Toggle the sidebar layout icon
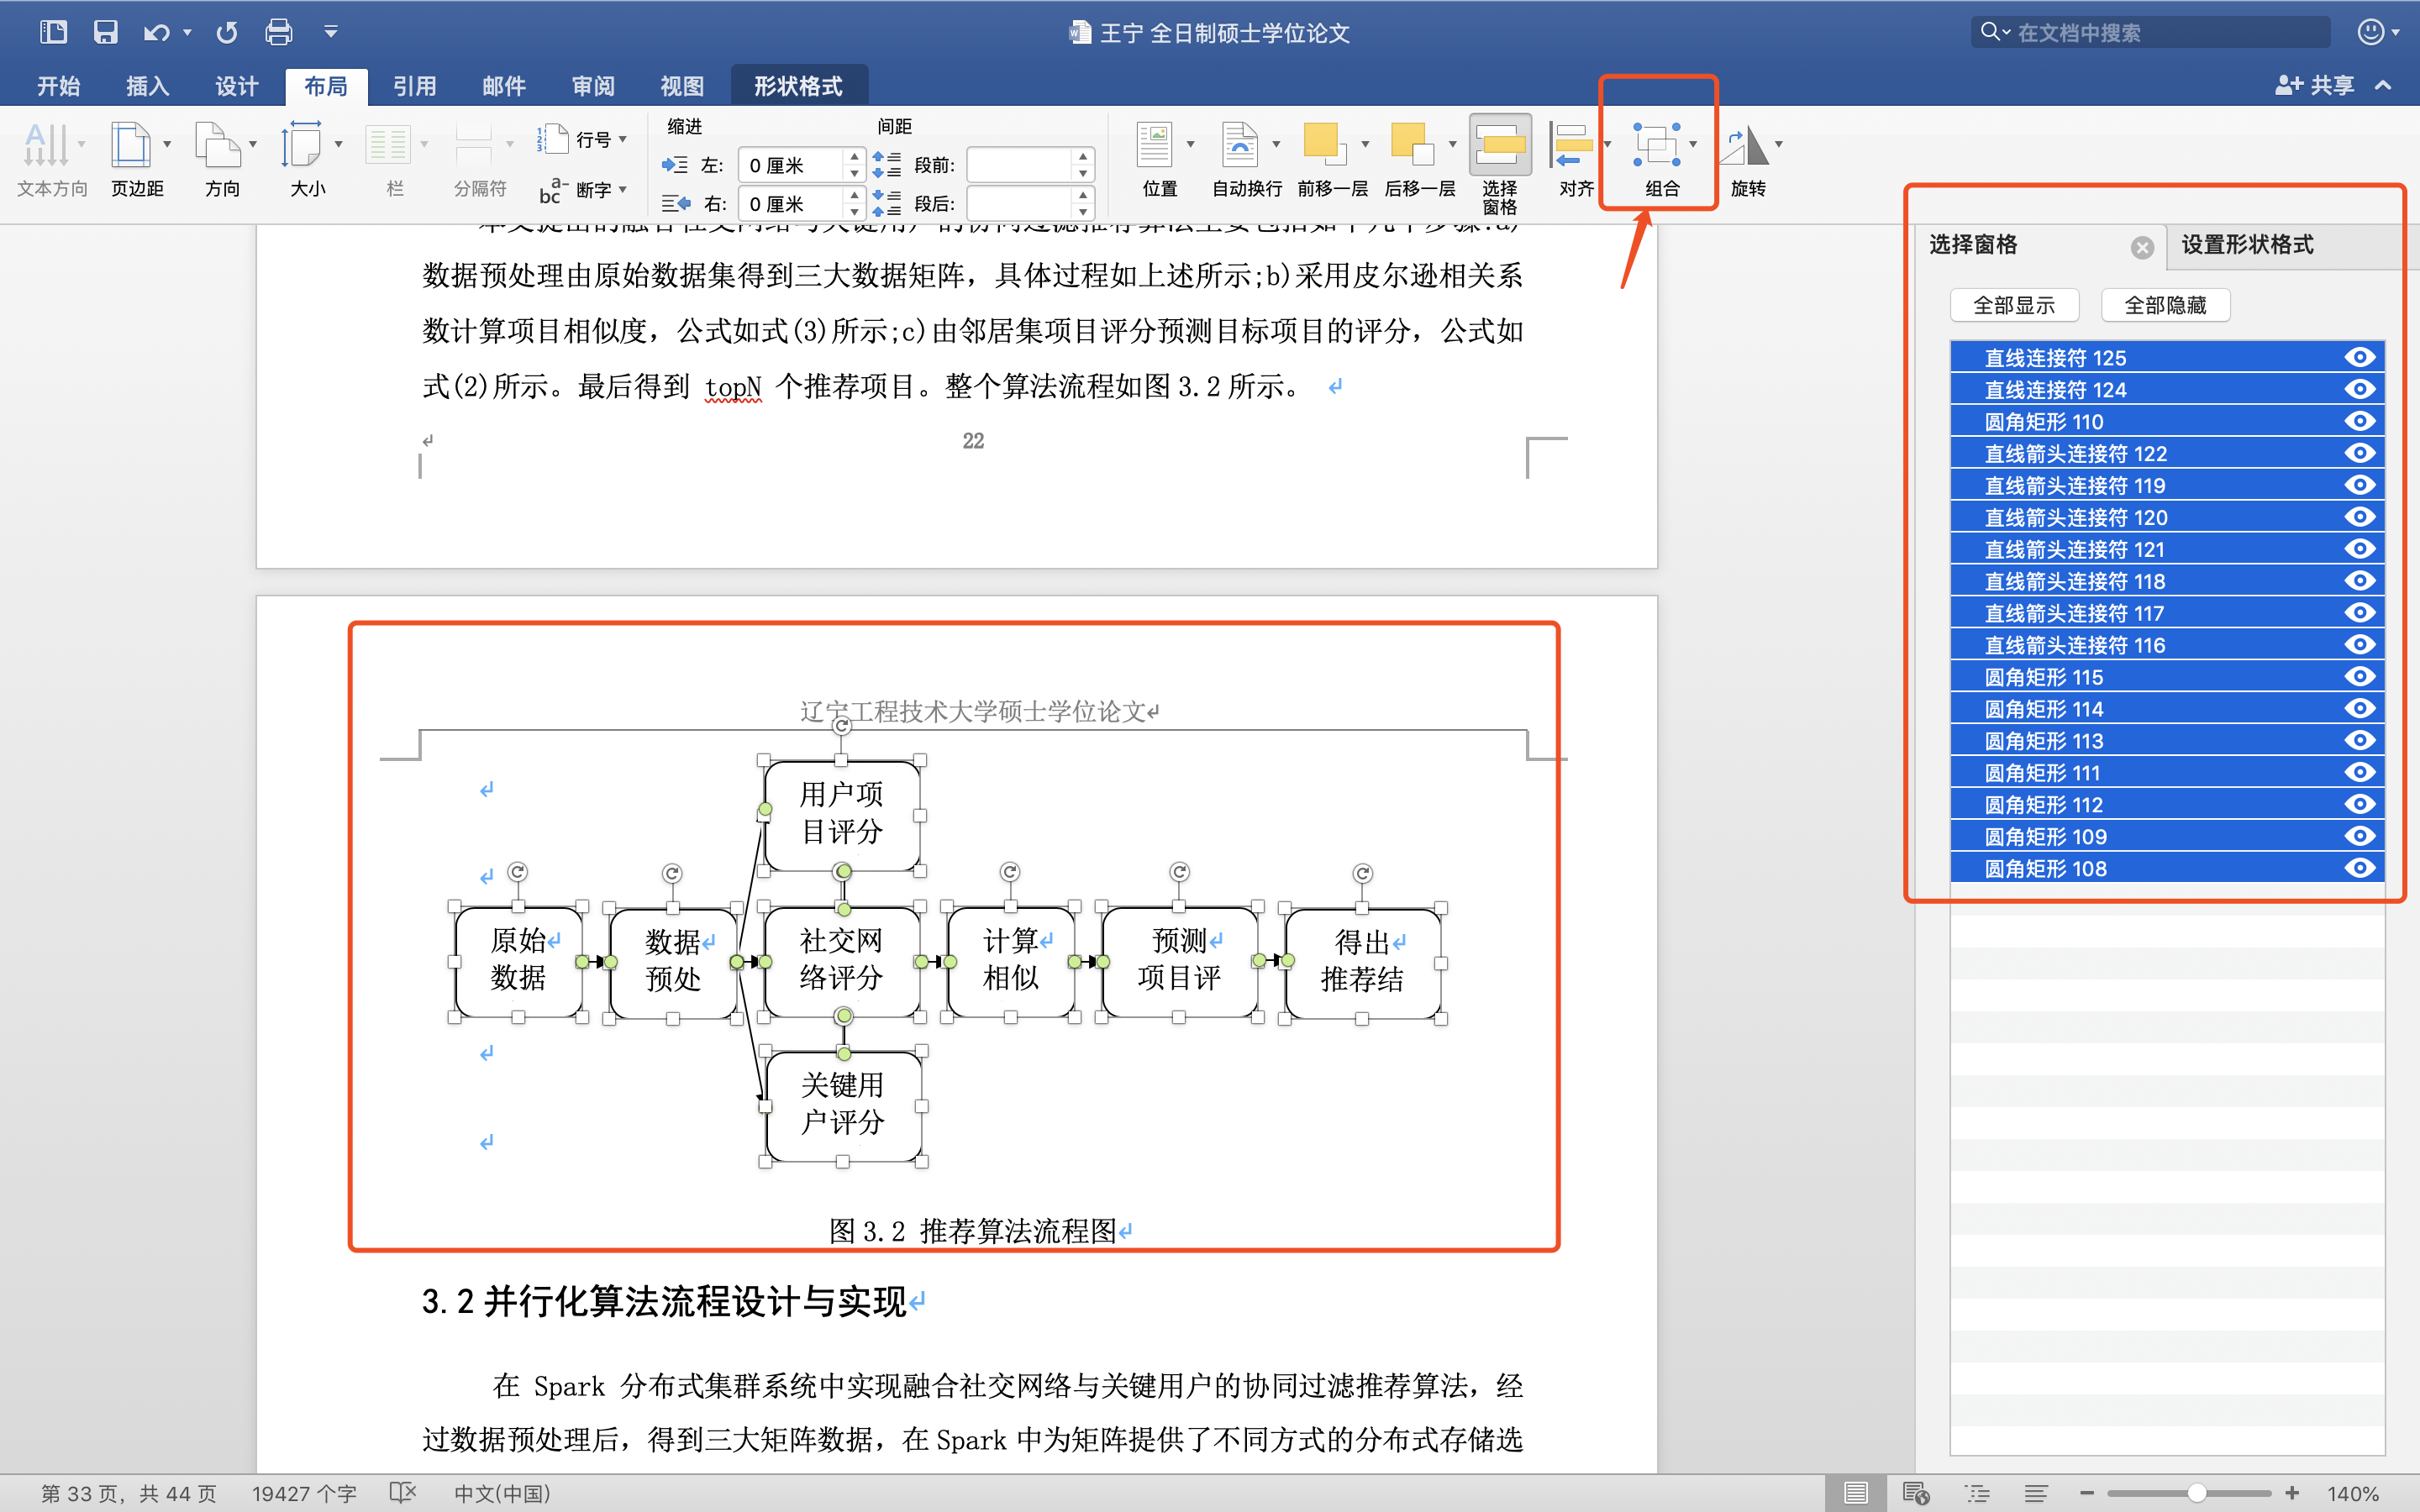The image size is (2420, 1512). click(53, 32)
